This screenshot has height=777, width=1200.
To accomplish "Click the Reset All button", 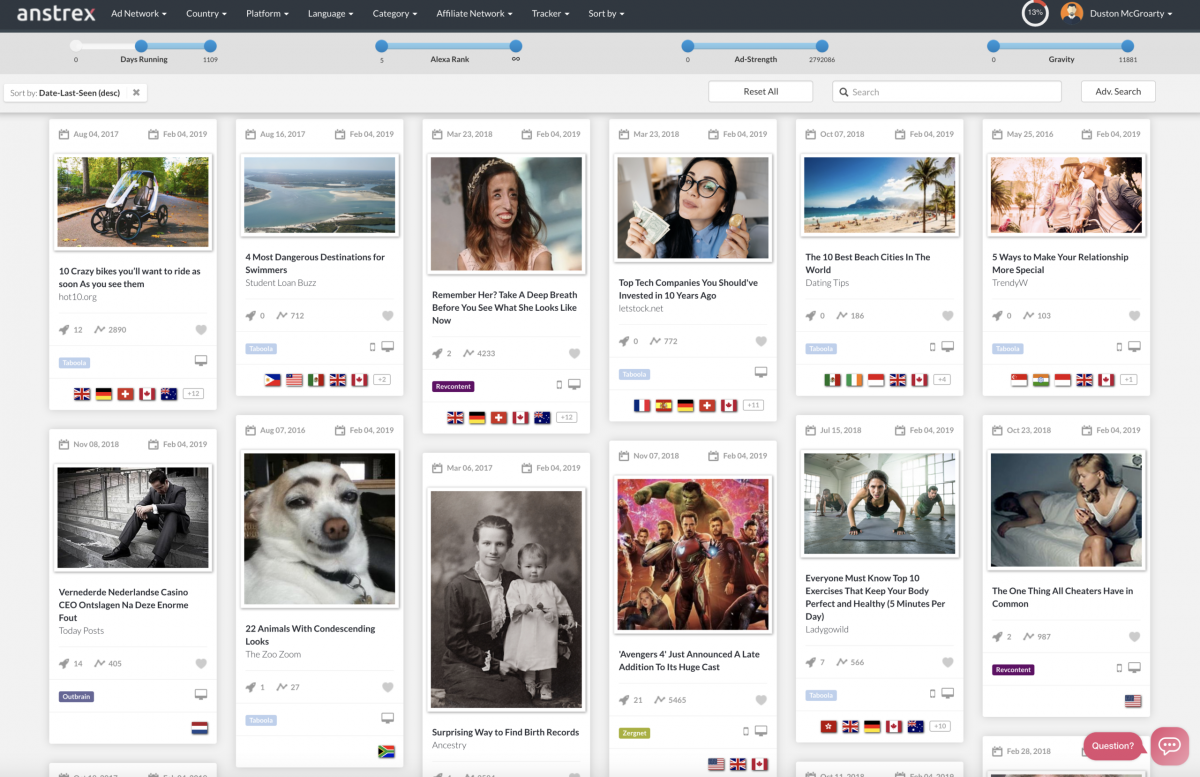I will 761,92.
